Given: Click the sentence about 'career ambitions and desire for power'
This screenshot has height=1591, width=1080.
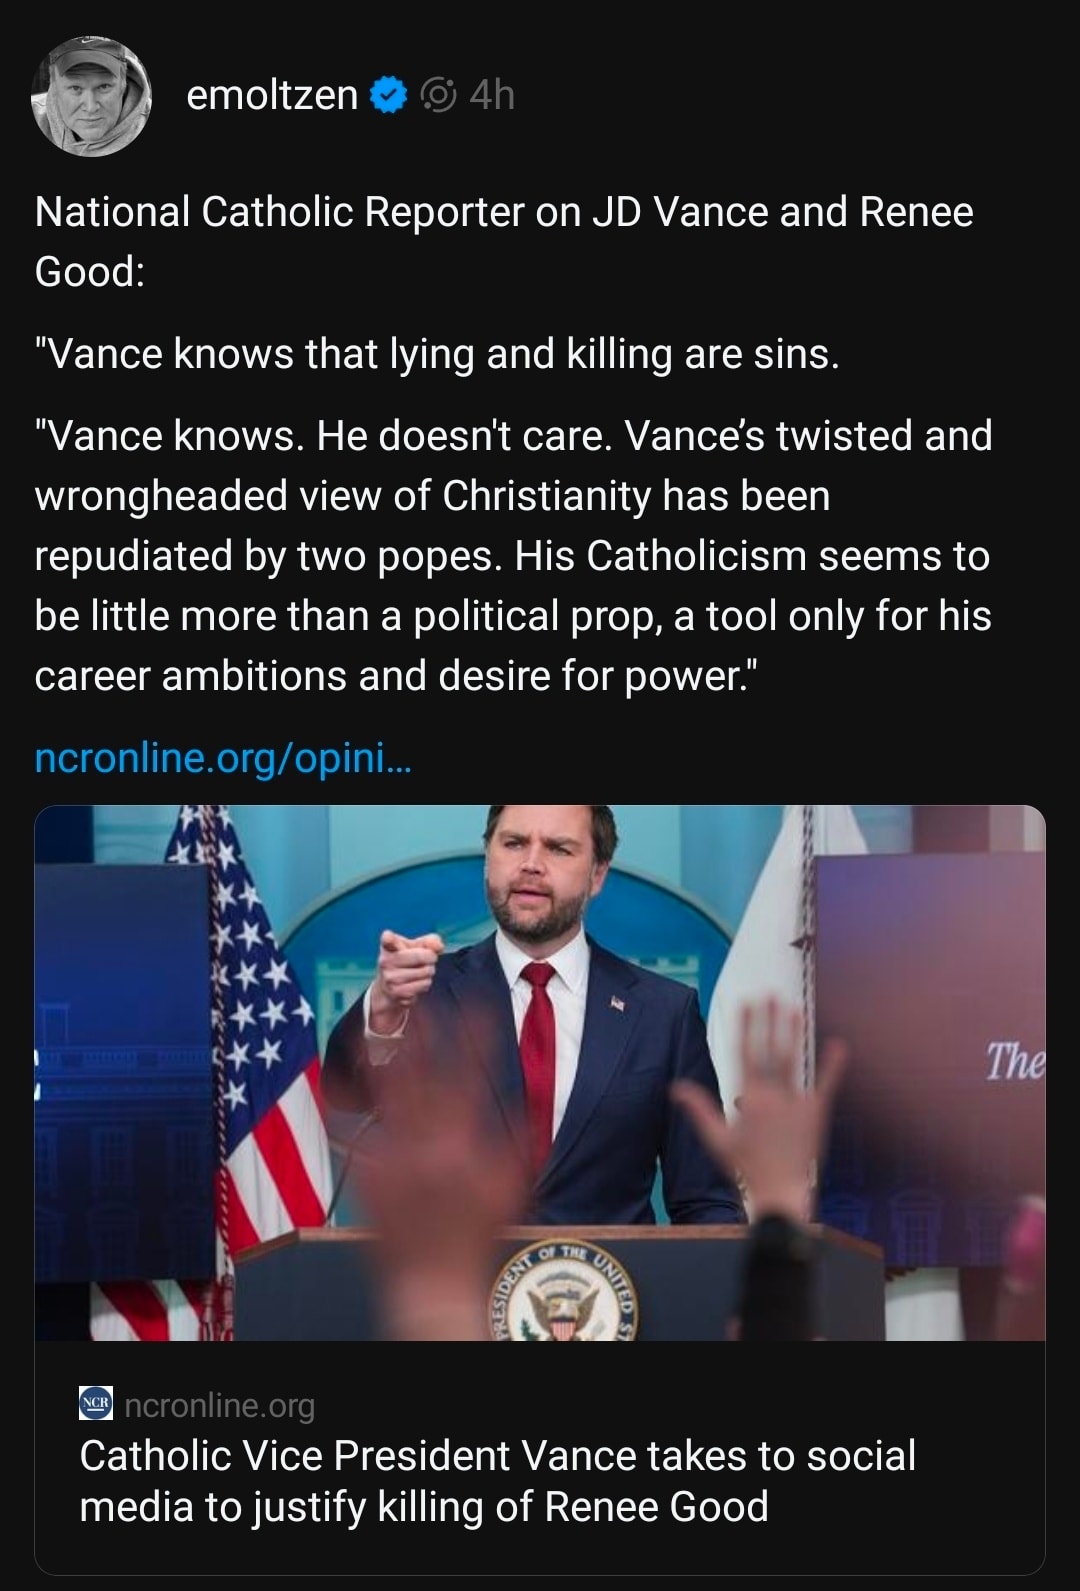Looking at the screenshot, I should pyautogui.click(x=400, y=674).
